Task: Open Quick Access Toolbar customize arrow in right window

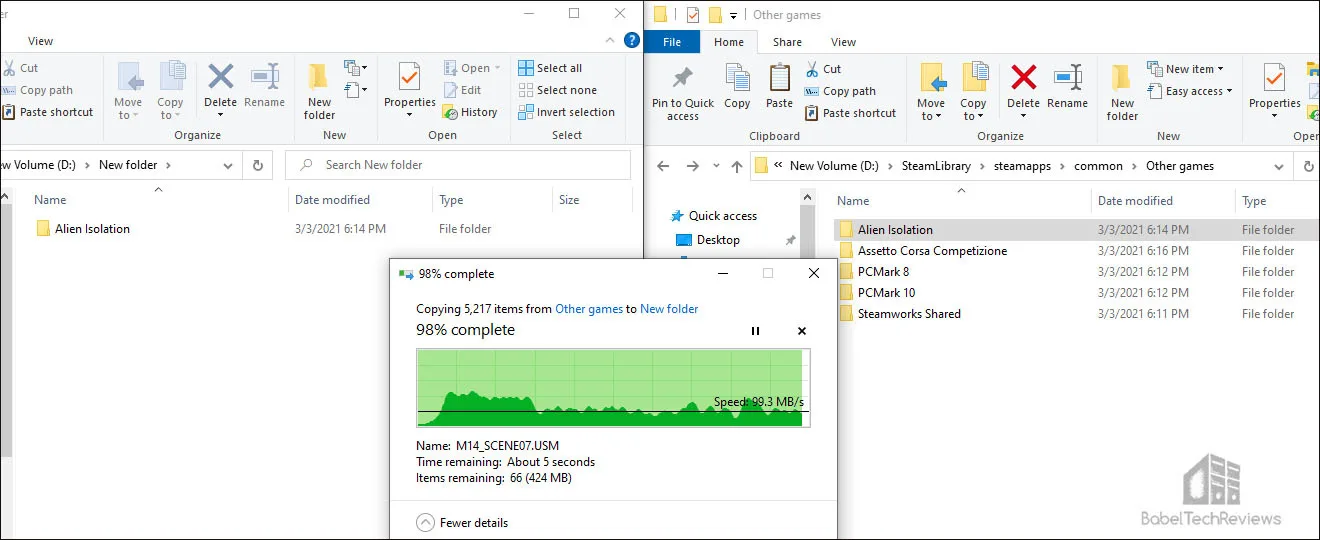Action: (734, 15)
